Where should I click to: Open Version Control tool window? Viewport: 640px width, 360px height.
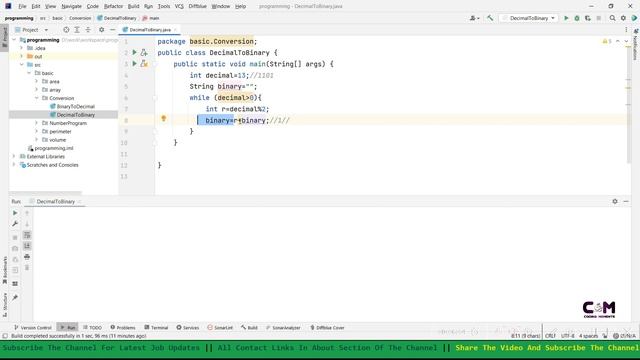[x=33, y=327]
